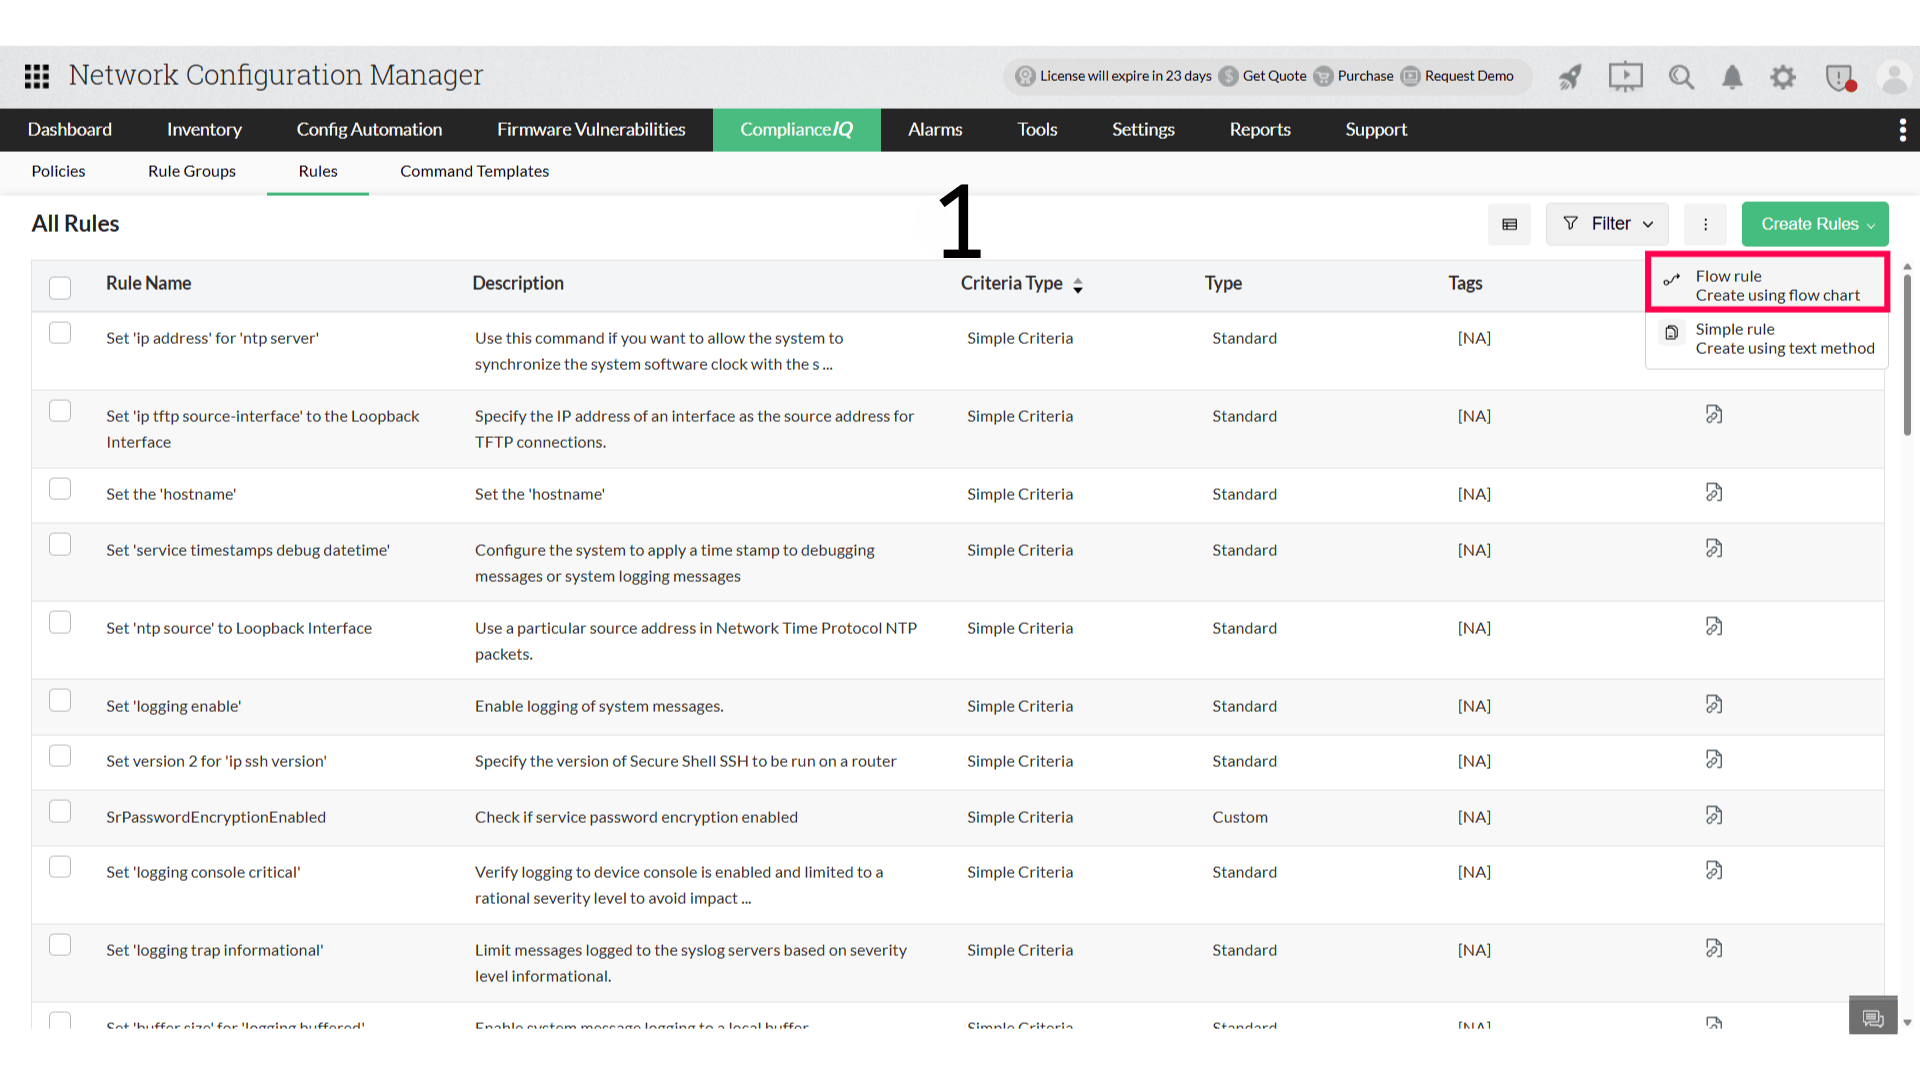Choose Flow rule menu option
Image resolution: width=1920 pixels, height=1080 pixels.
(1766, 285)
